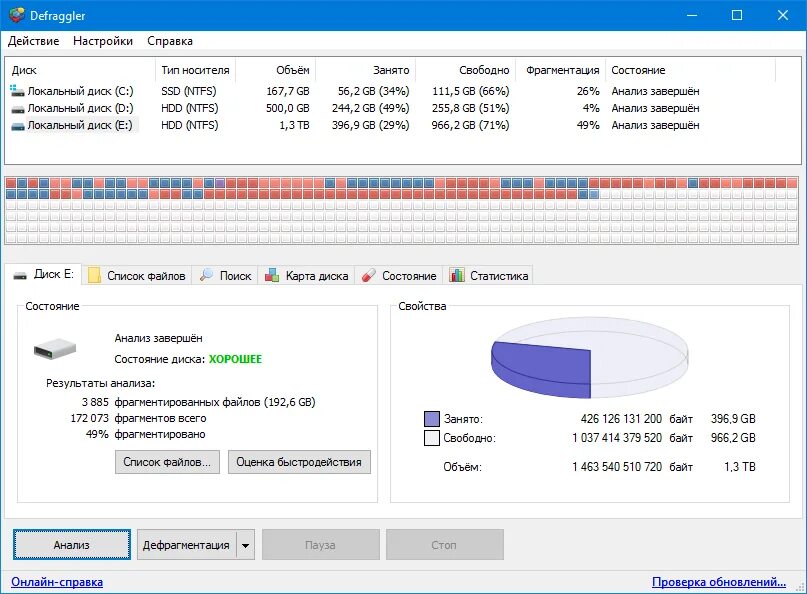Screen dimensions: 807x594
Task: Switch to the Диск E: tab
Action: [x=44, y=274]
